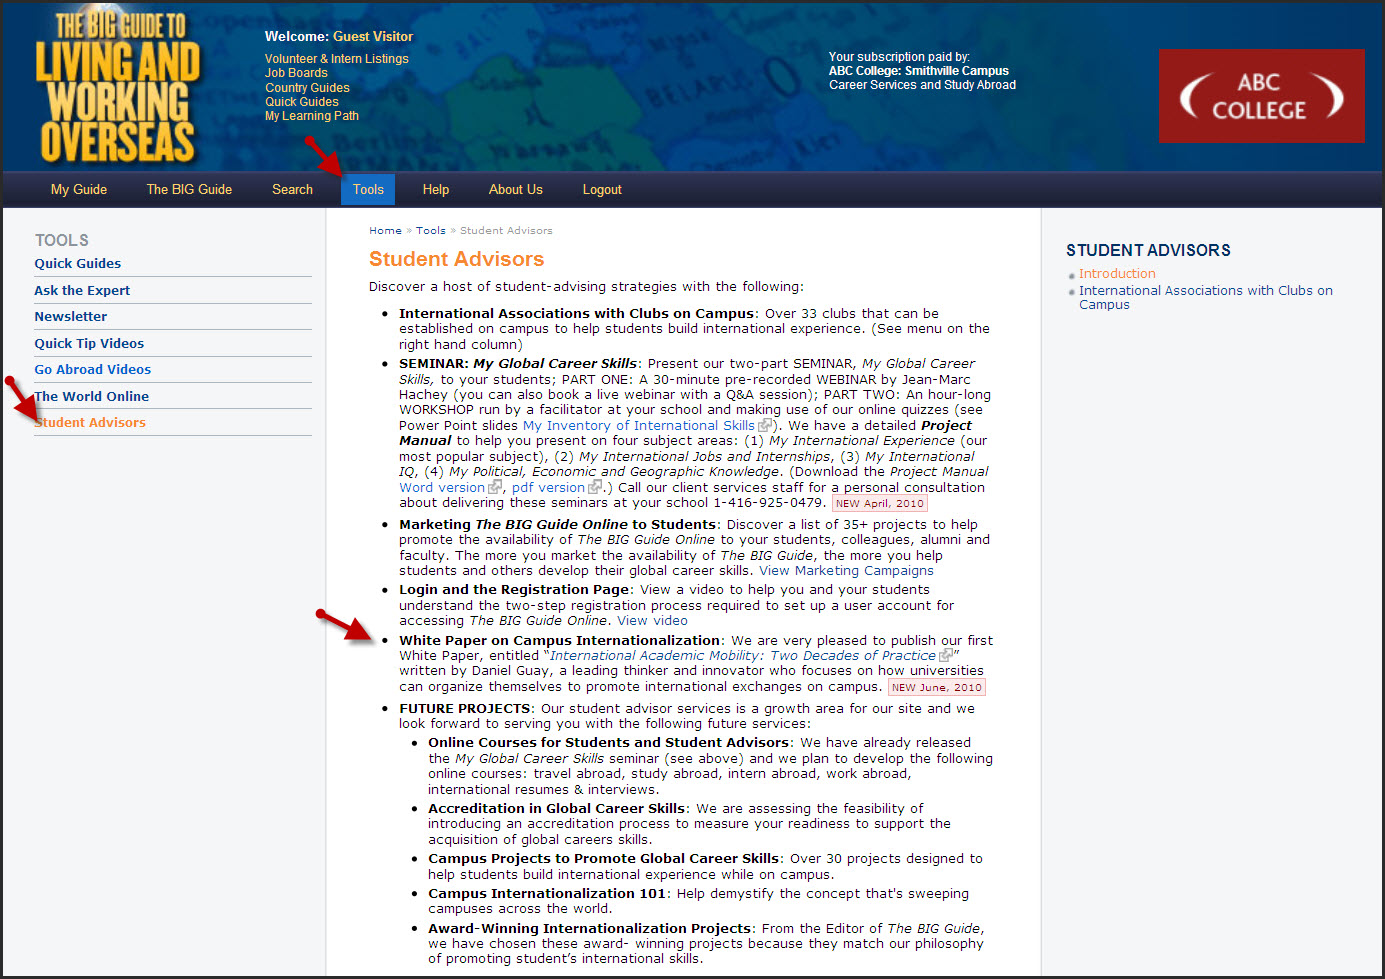The image size is (1385, 979).
Task: Open Newsletter in the Tools sidebar
Action: (x=71, y=317)
